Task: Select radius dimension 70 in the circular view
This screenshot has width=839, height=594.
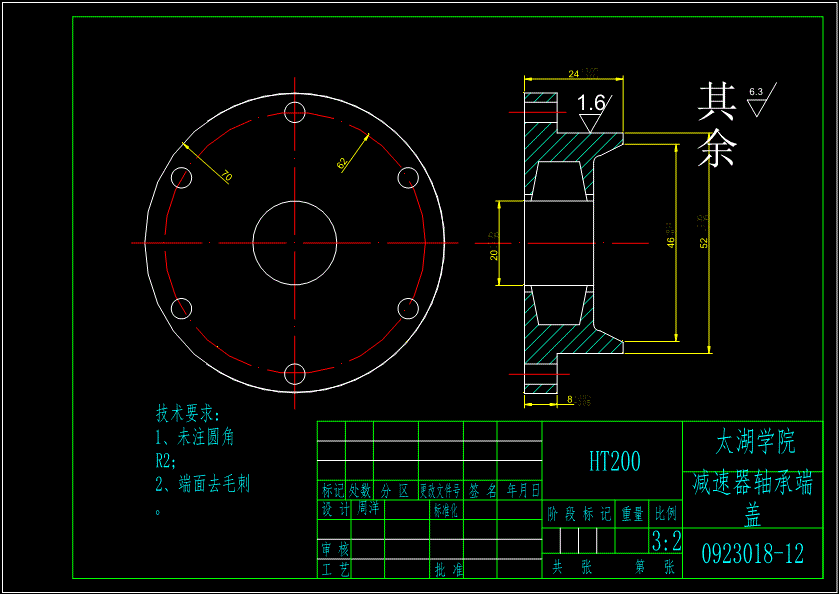Action: pyautogui.click(x=226, y=176)
